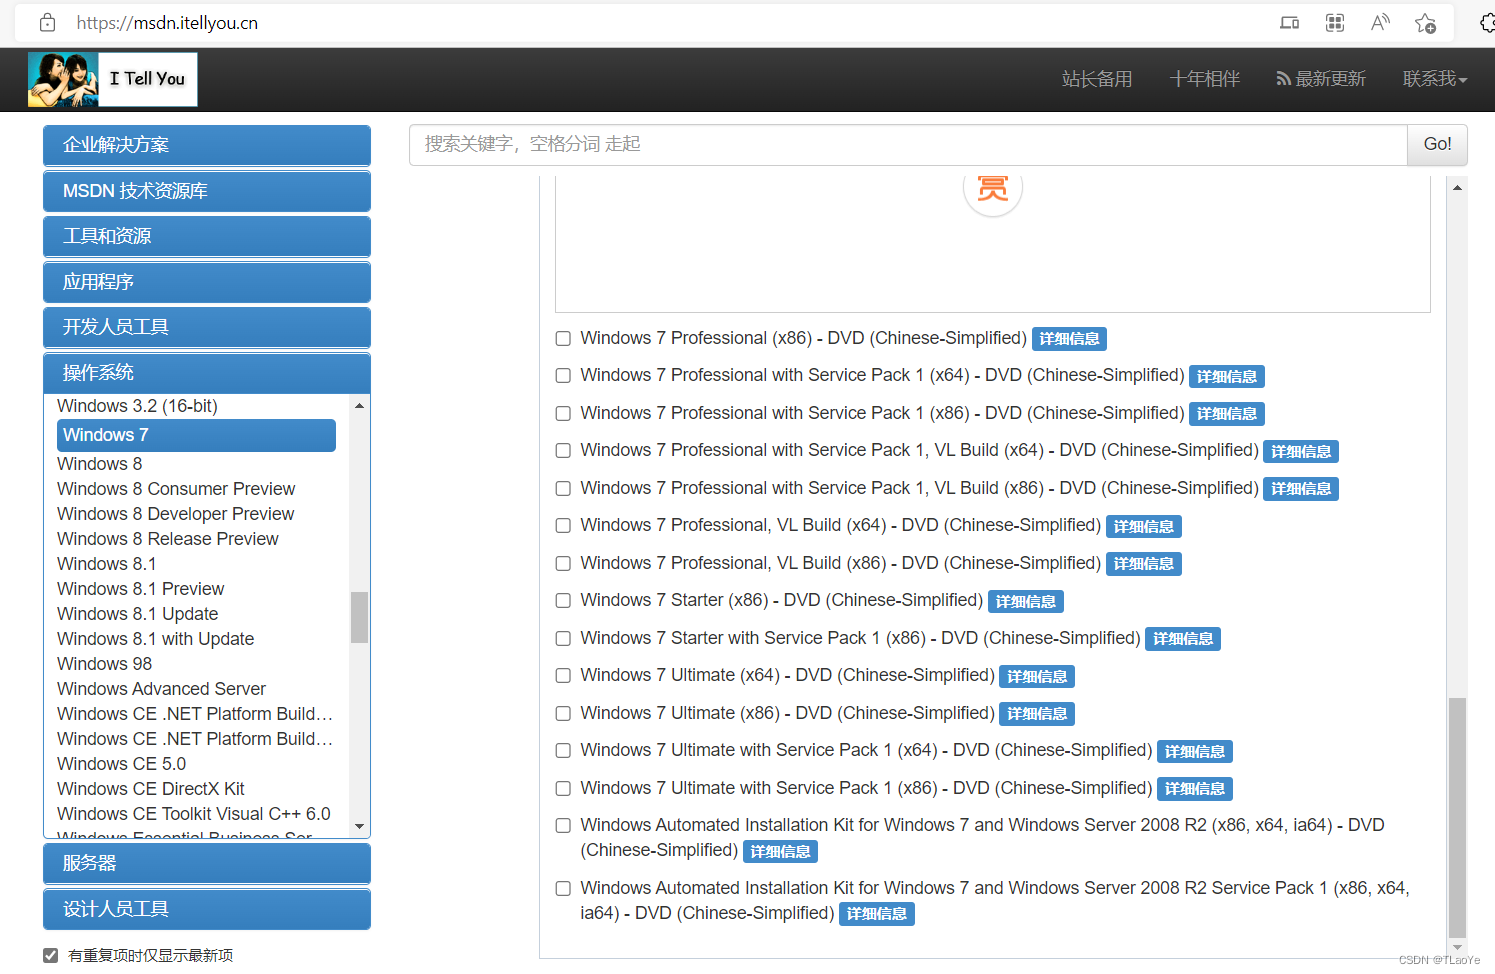Add page to favorites with star icon
Screen dimensions: 1495x974
[1426, 22]
